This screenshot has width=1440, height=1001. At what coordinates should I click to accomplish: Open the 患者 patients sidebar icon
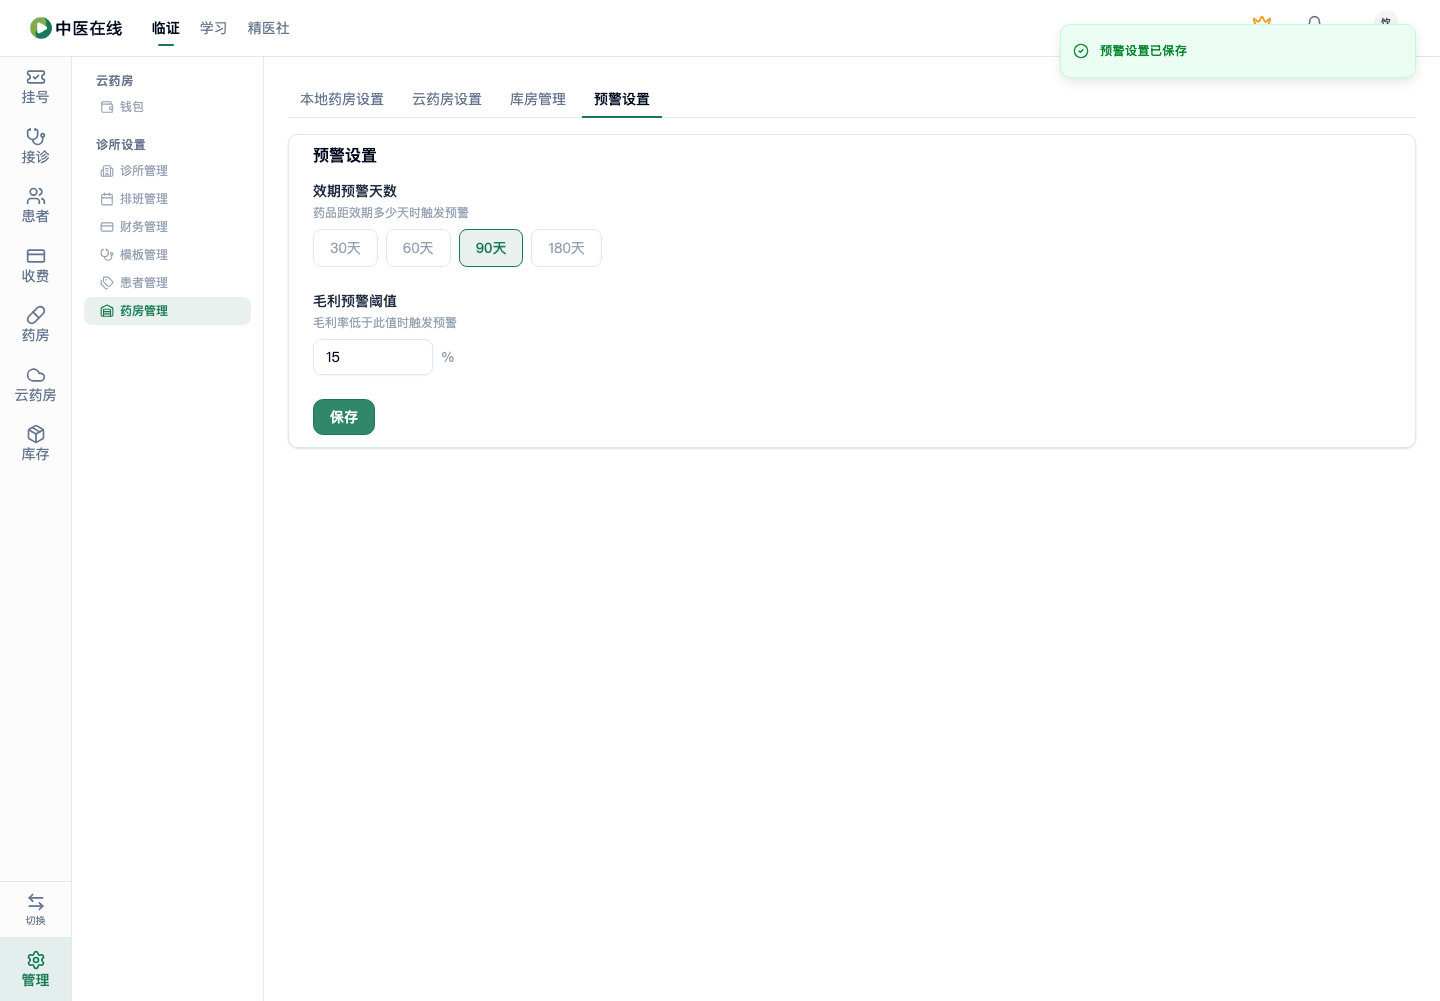36,206
